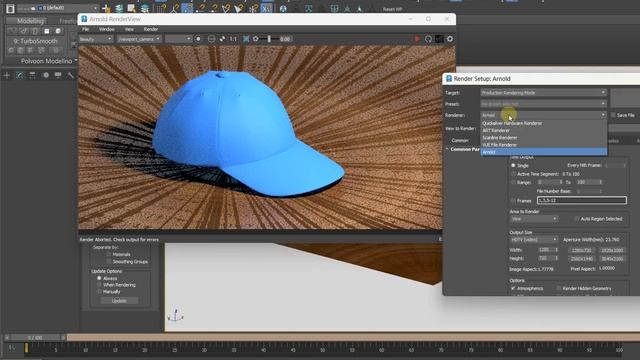Click the scene explorer icon at top-left
640x360 pixels.
[x=10, y=8]
